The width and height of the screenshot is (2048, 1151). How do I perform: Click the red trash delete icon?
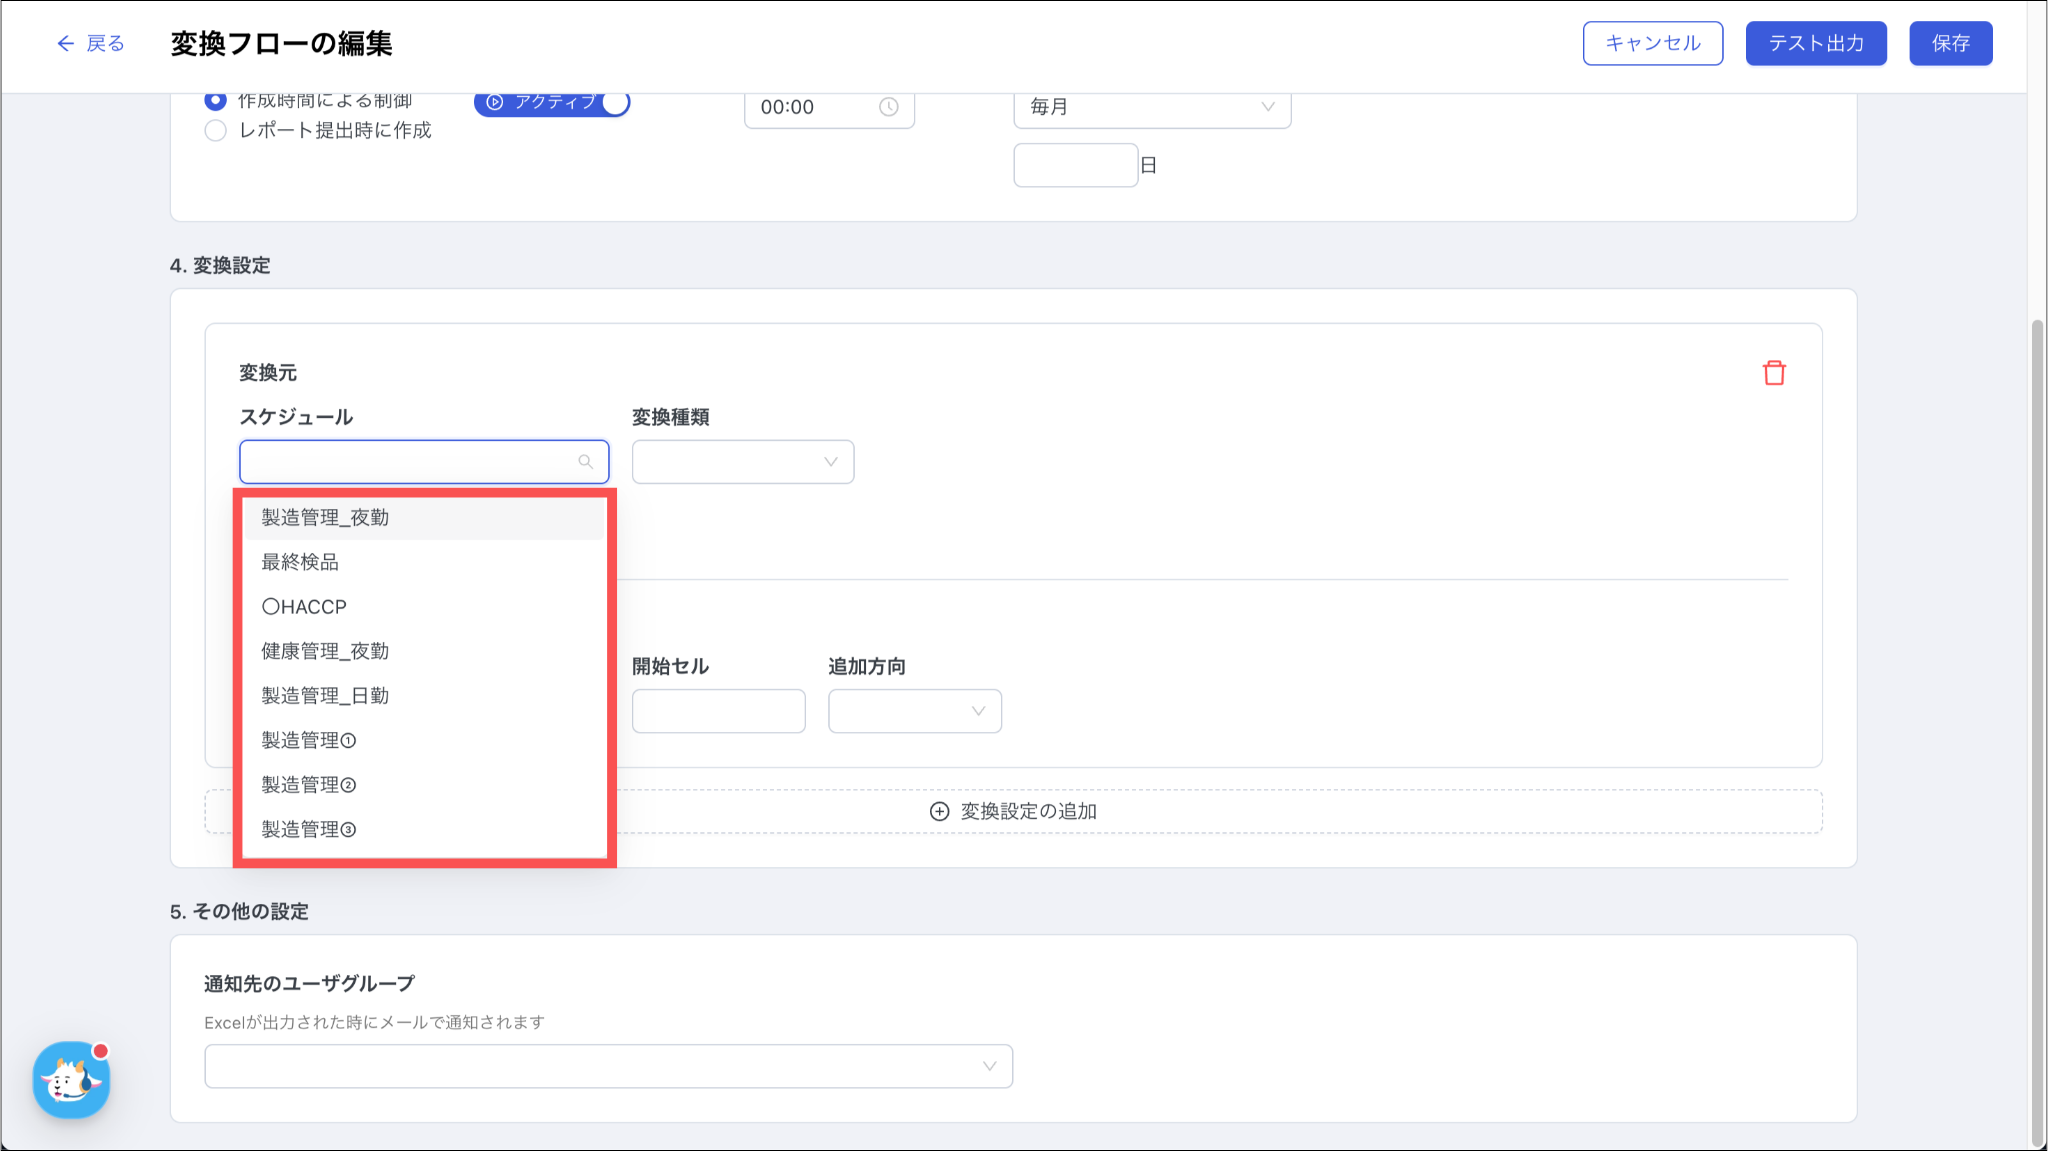coord(1774,373)
